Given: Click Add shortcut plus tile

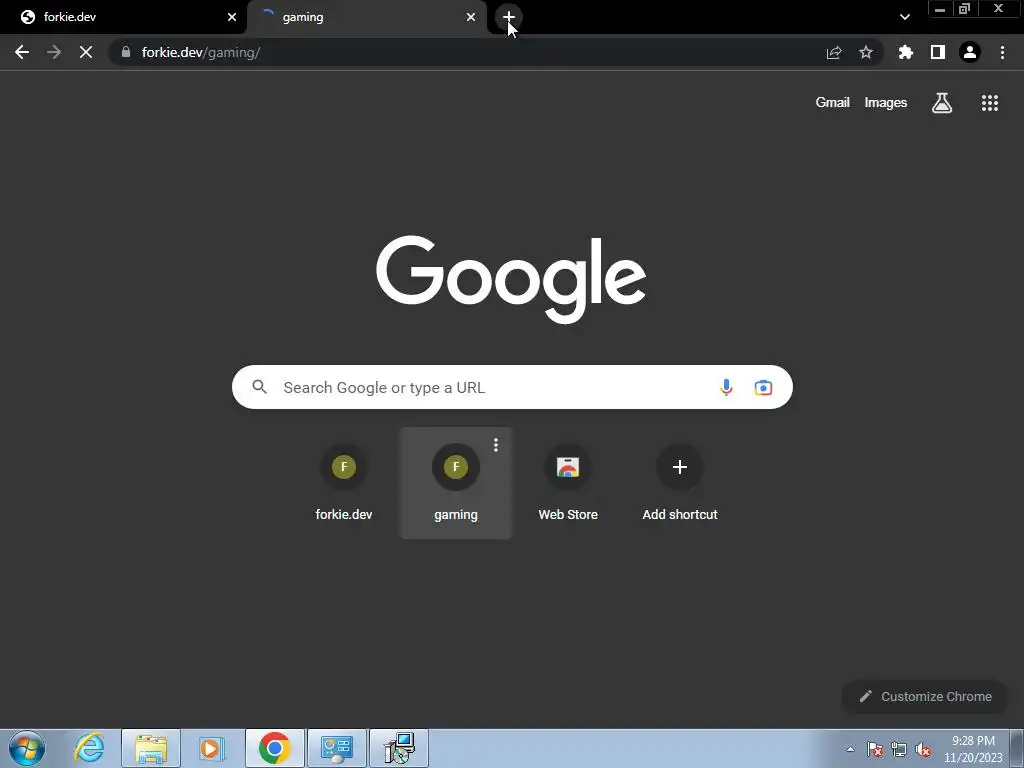Looking at the screenshot, I should [x=680, y=483].
